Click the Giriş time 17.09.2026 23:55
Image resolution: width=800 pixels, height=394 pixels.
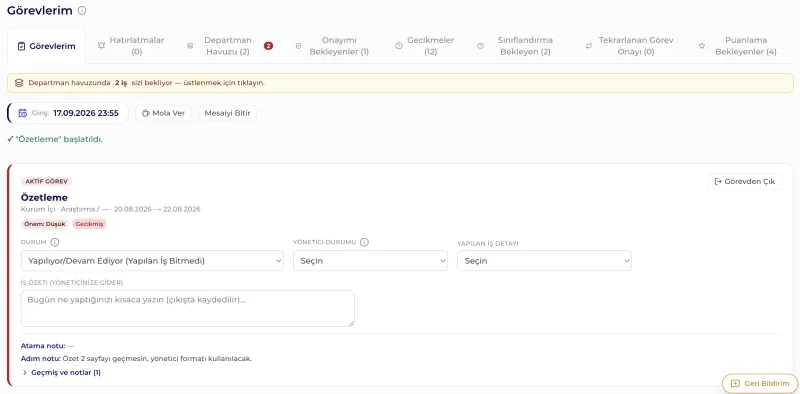(86, 113)
